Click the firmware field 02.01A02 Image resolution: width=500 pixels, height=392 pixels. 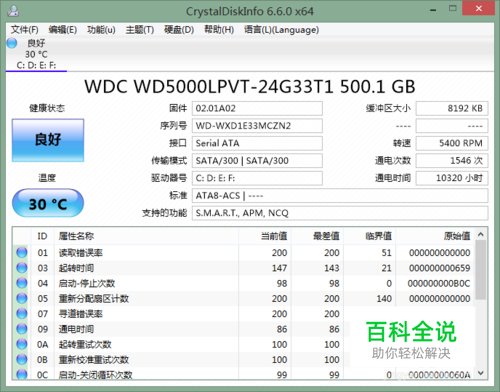click(x=257, y=108)
